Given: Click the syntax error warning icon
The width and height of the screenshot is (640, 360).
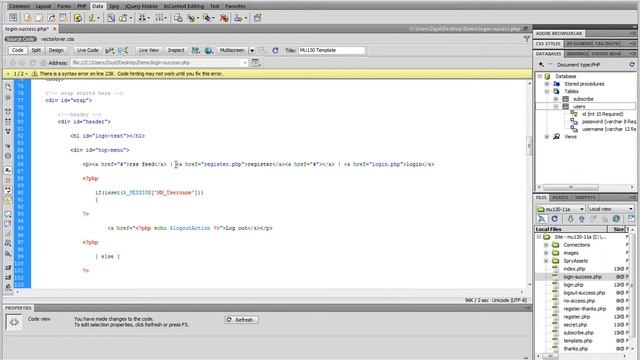Looking at the screenshot, I should point(34,74).
